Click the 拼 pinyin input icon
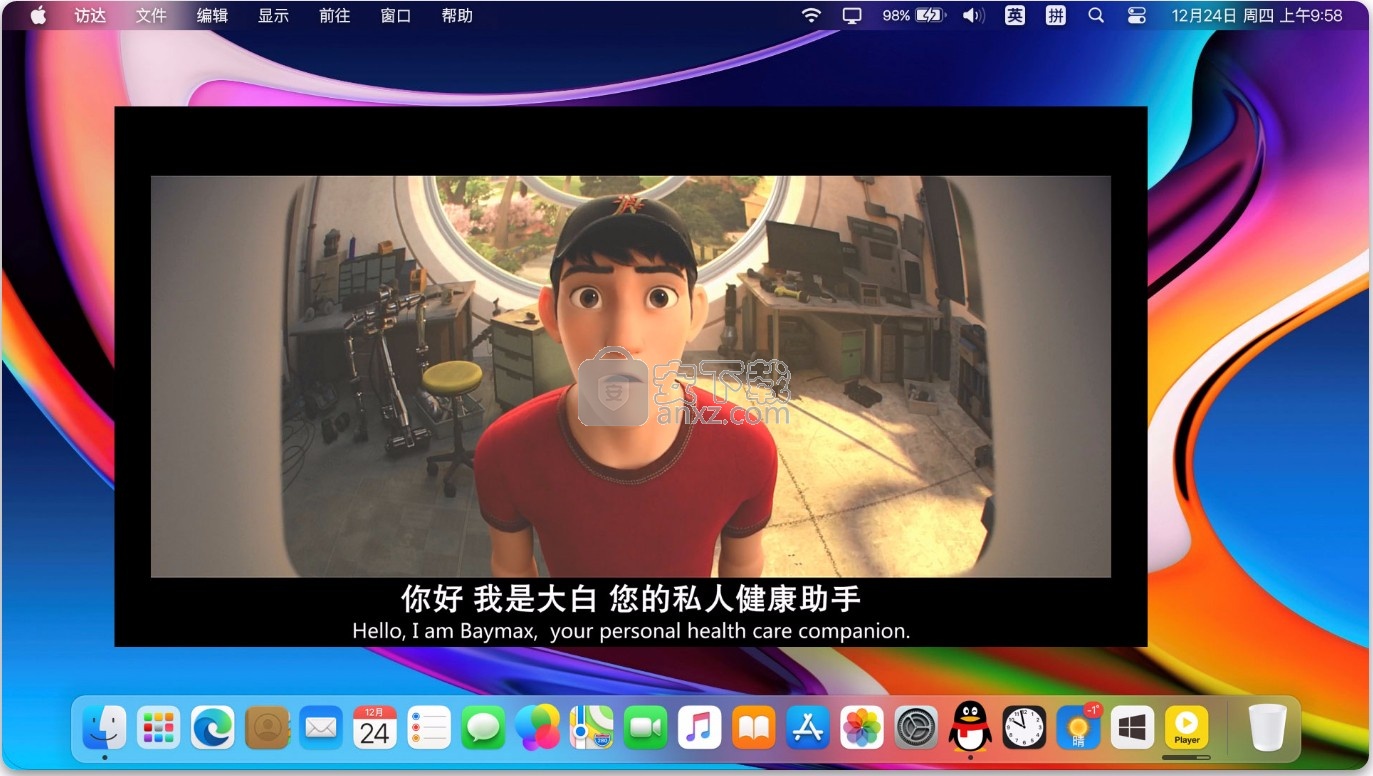Viewport: 1373px width, 776px height. coord(1056,15)
